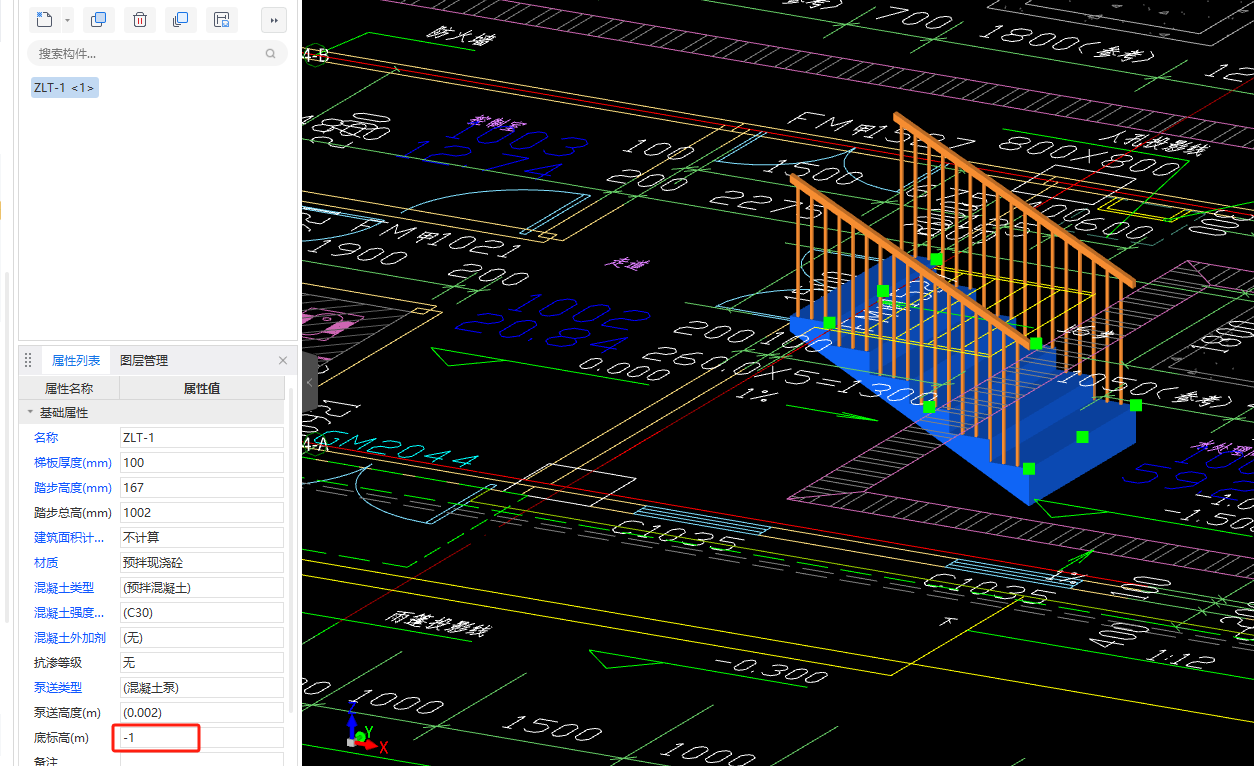Switch to the 图层管理 tab
This screenshot has height=766, width=1254.
[x=144, y=360]
